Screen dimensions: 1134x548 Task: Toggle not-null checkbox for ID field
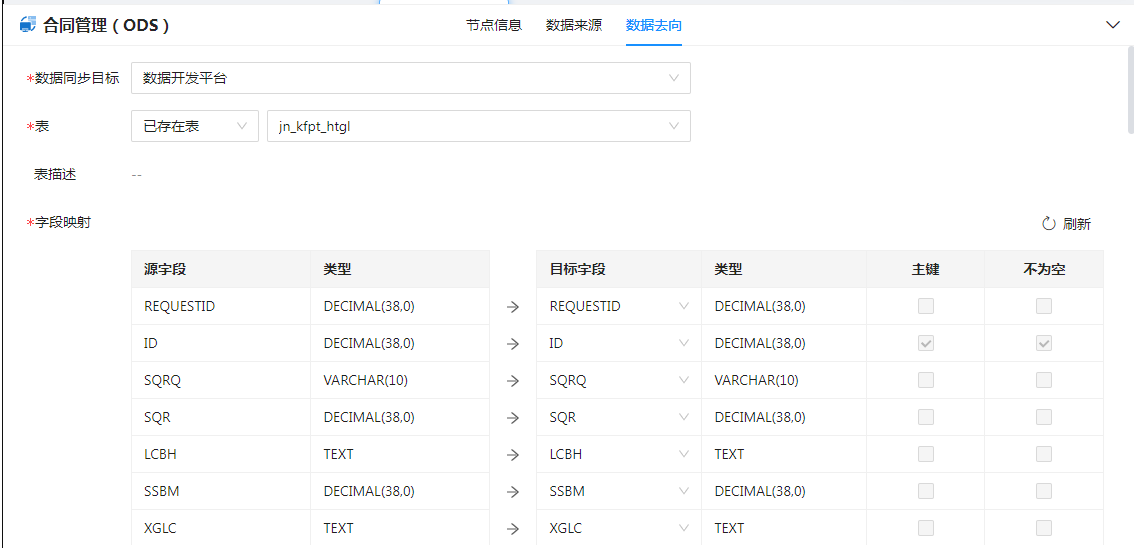point(1044,343)
